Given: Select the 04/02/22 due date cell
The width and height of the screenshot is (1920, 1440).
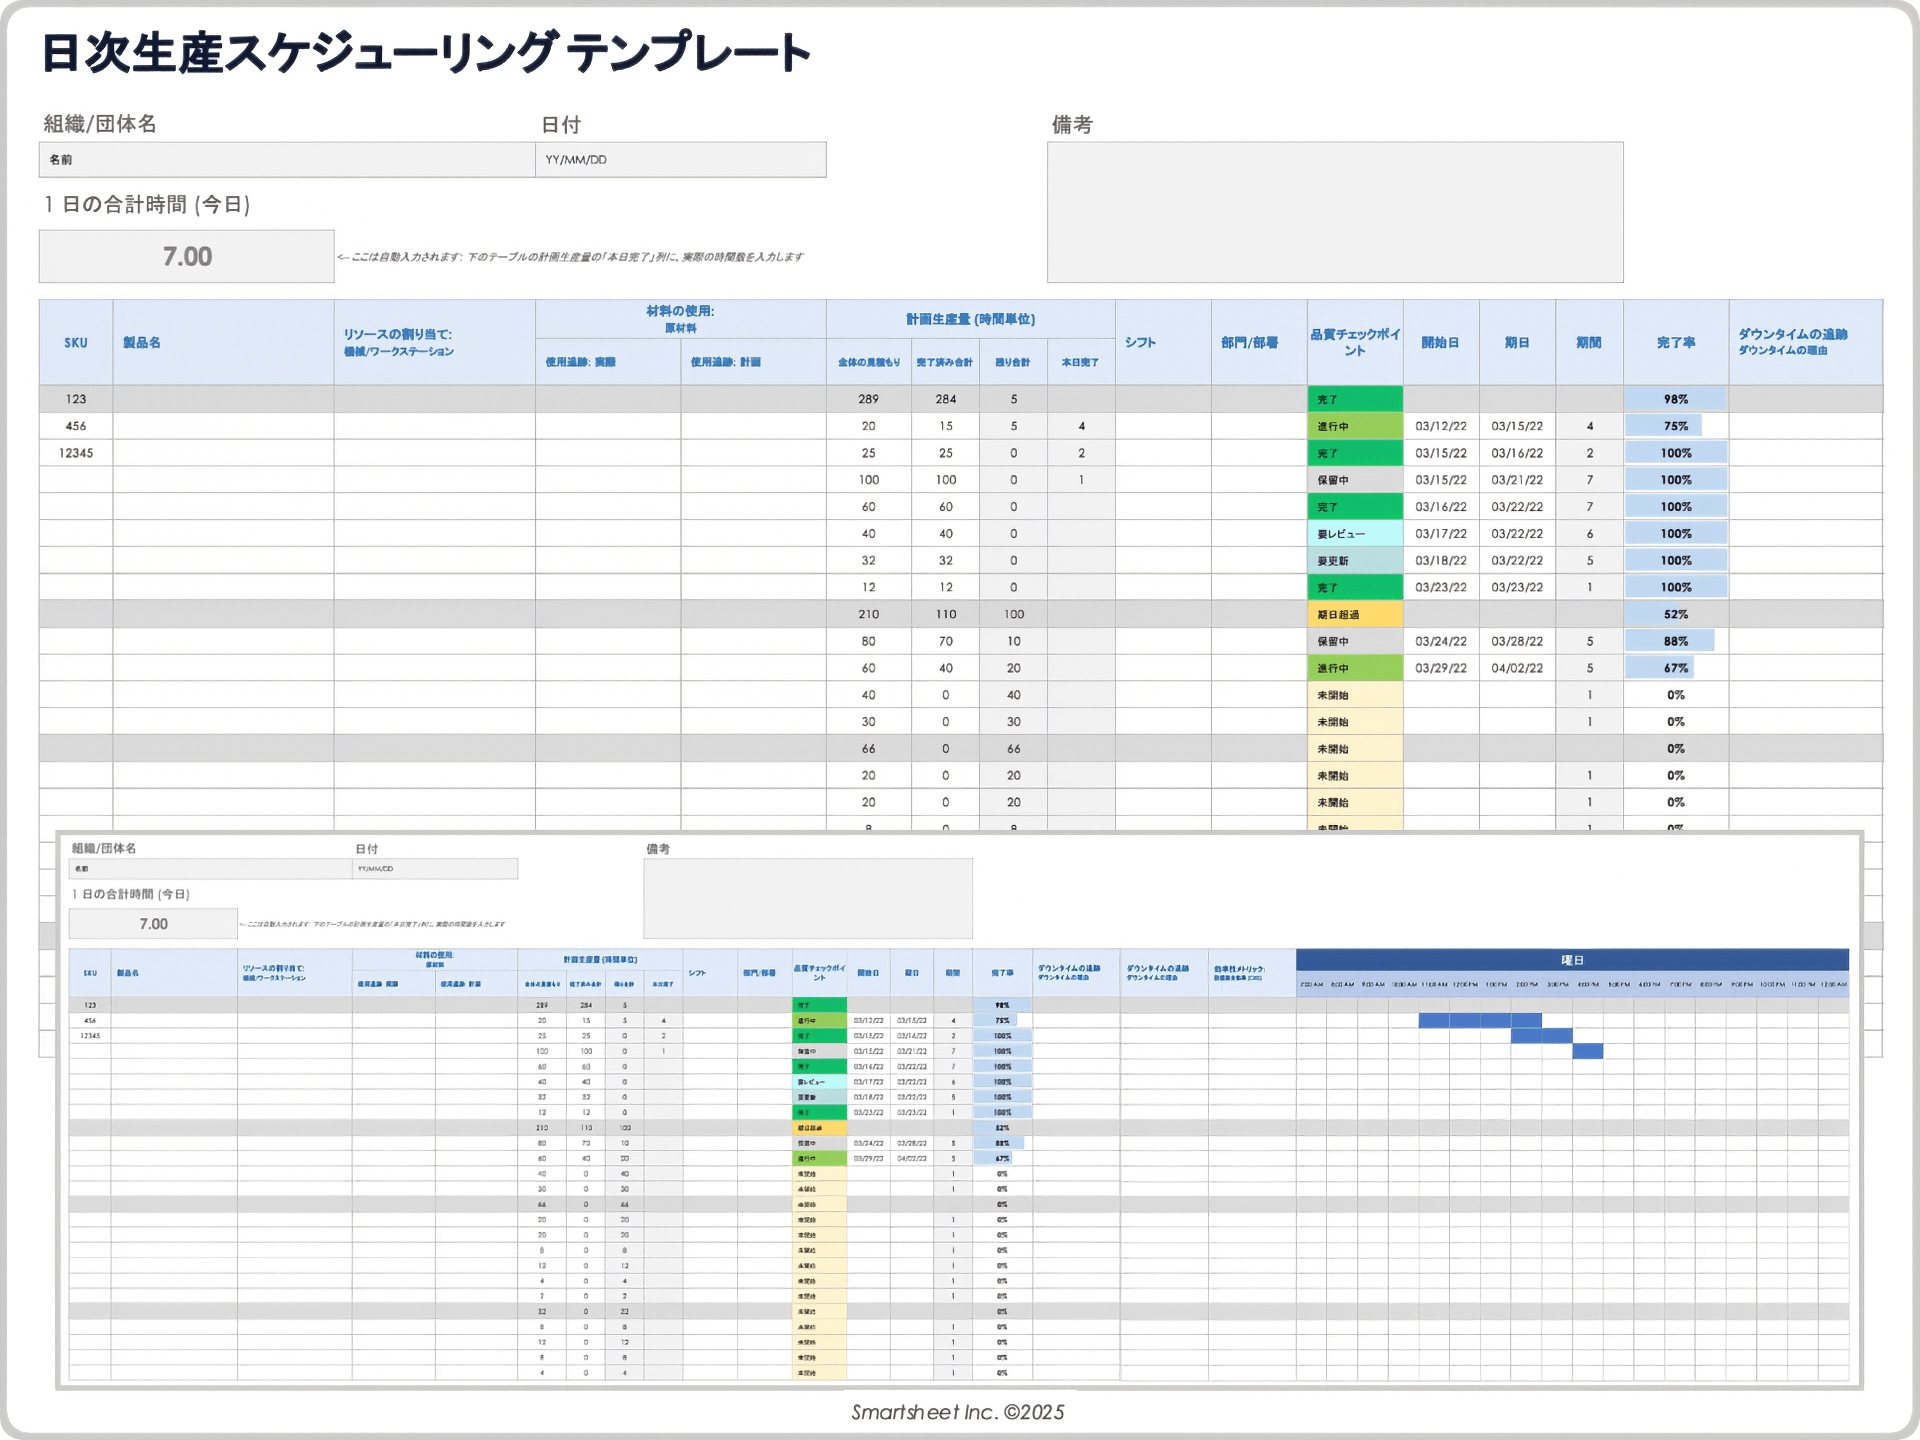Looking at the screenshot, I should pyautogui.click(x=1517, y=668).
